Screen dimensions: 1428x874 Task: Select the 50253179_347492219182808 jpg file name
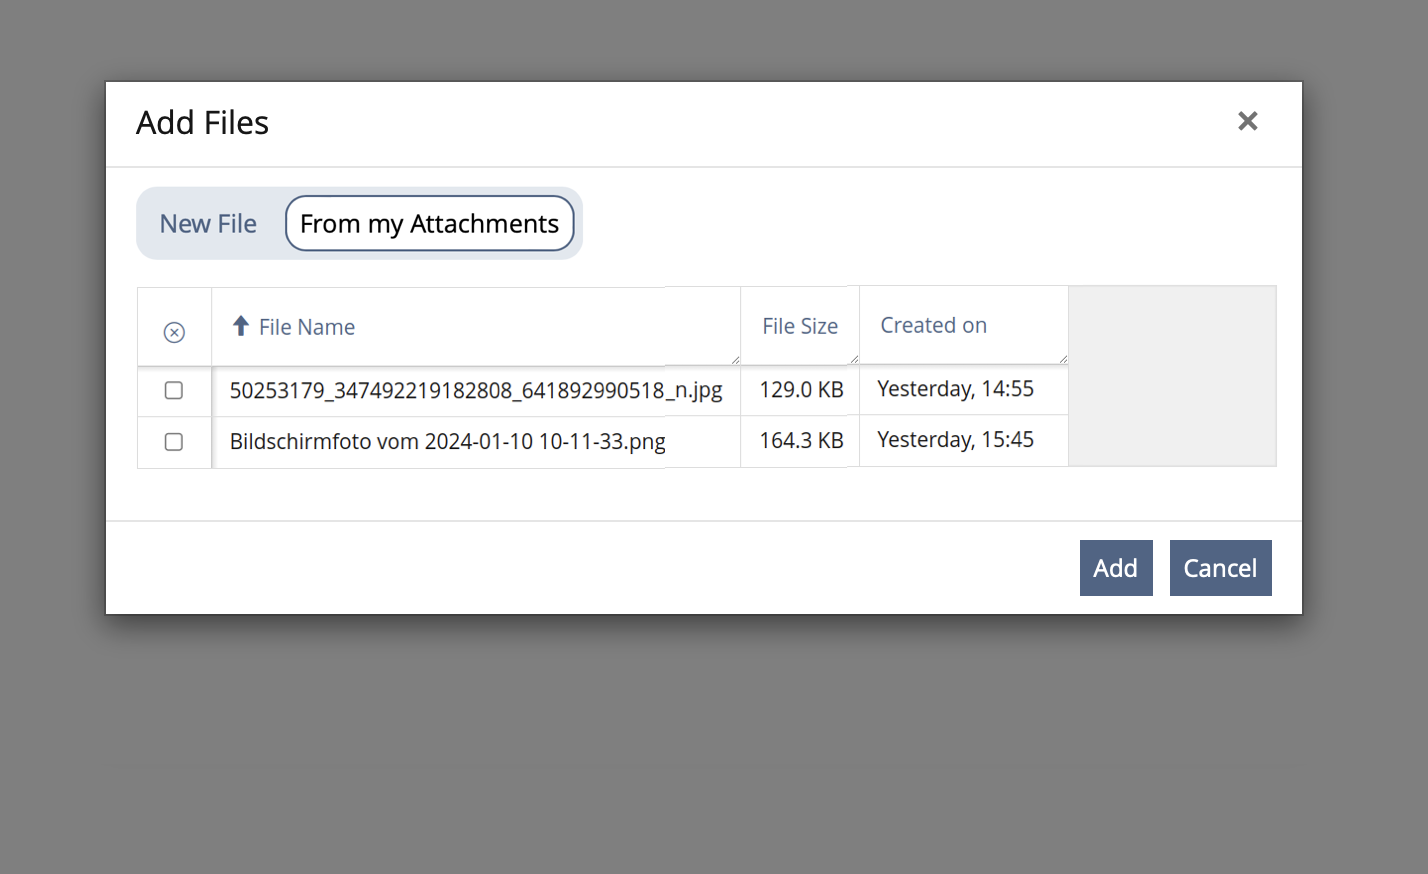point(475,390)
